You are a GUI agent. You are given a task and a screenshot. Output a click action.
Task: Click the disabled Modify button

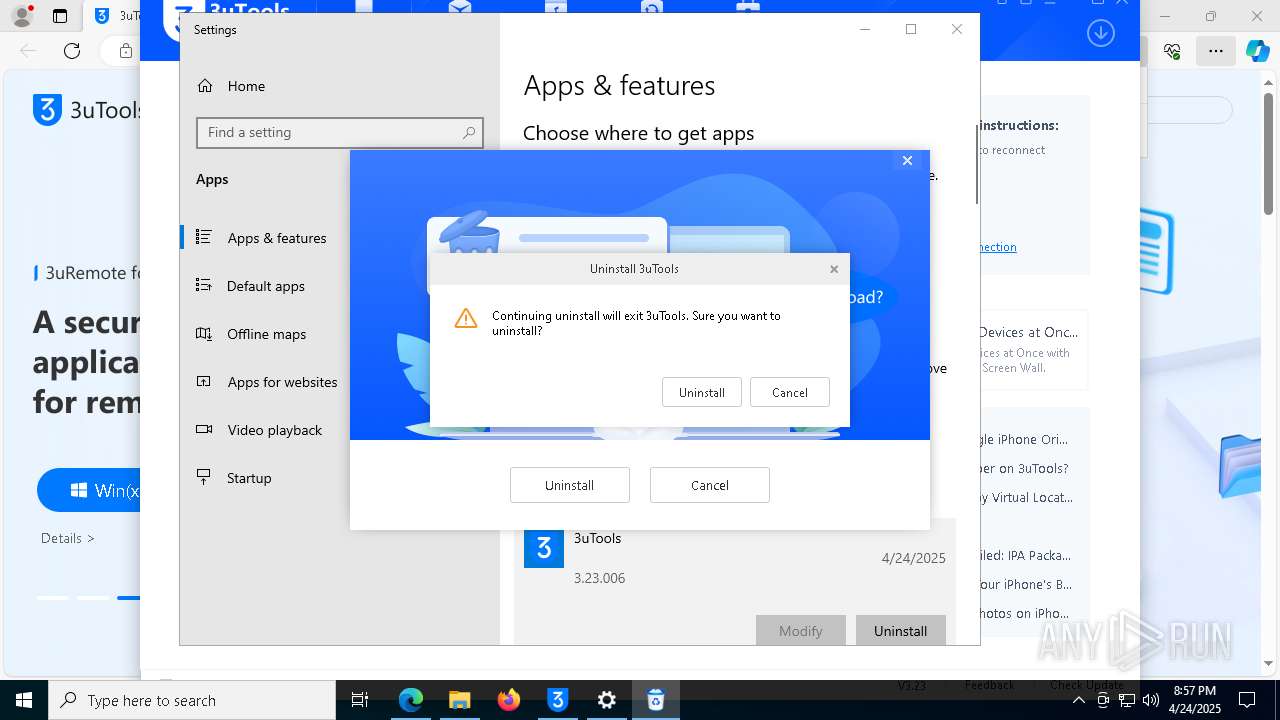tap(800, 631)
